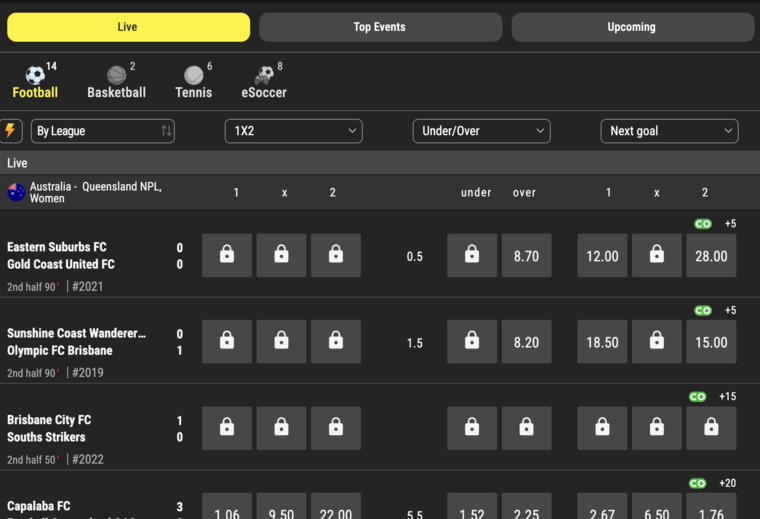Open the 1X2 market dropdown
This screenshot has width=760, height=519.
click(x=293, y=131)
